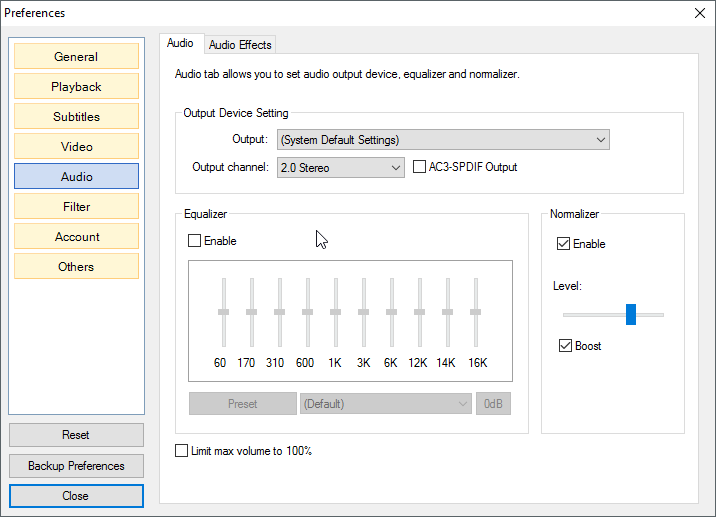
Task: Click the 170 Hz equalizer slider
Action: tap(252, 312)
